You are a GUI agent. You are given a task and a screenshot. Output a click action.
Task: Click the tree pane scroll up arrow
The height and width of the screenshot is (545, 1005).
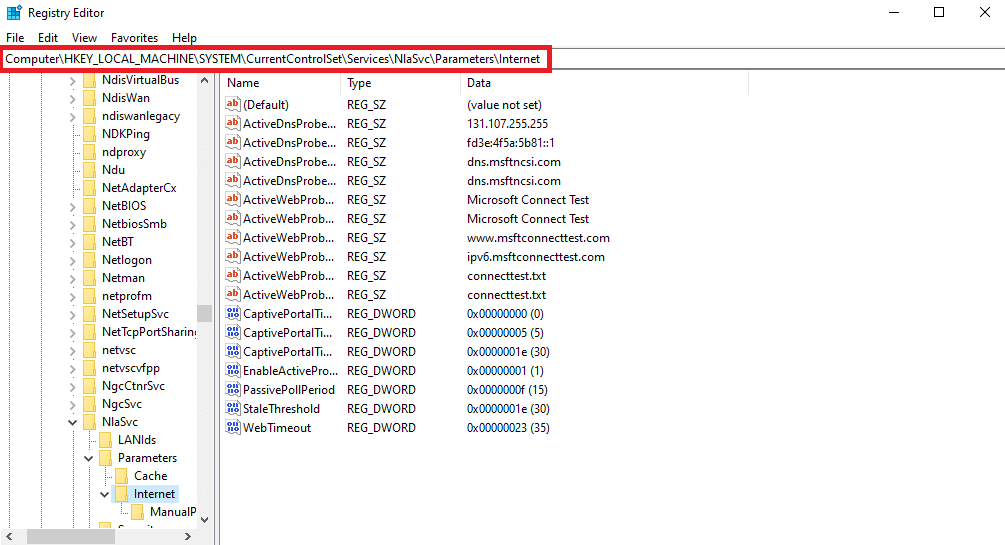point(204,81)
